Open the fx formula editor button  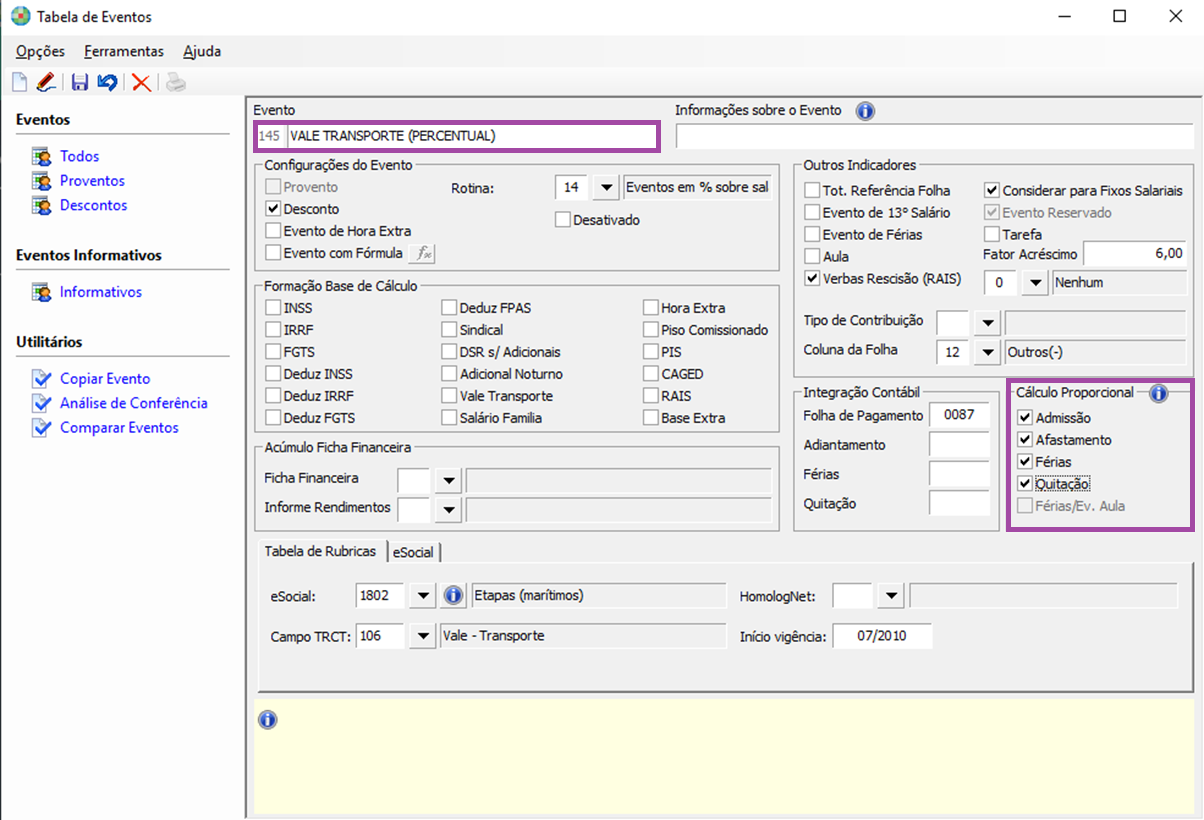click(424, 253)
